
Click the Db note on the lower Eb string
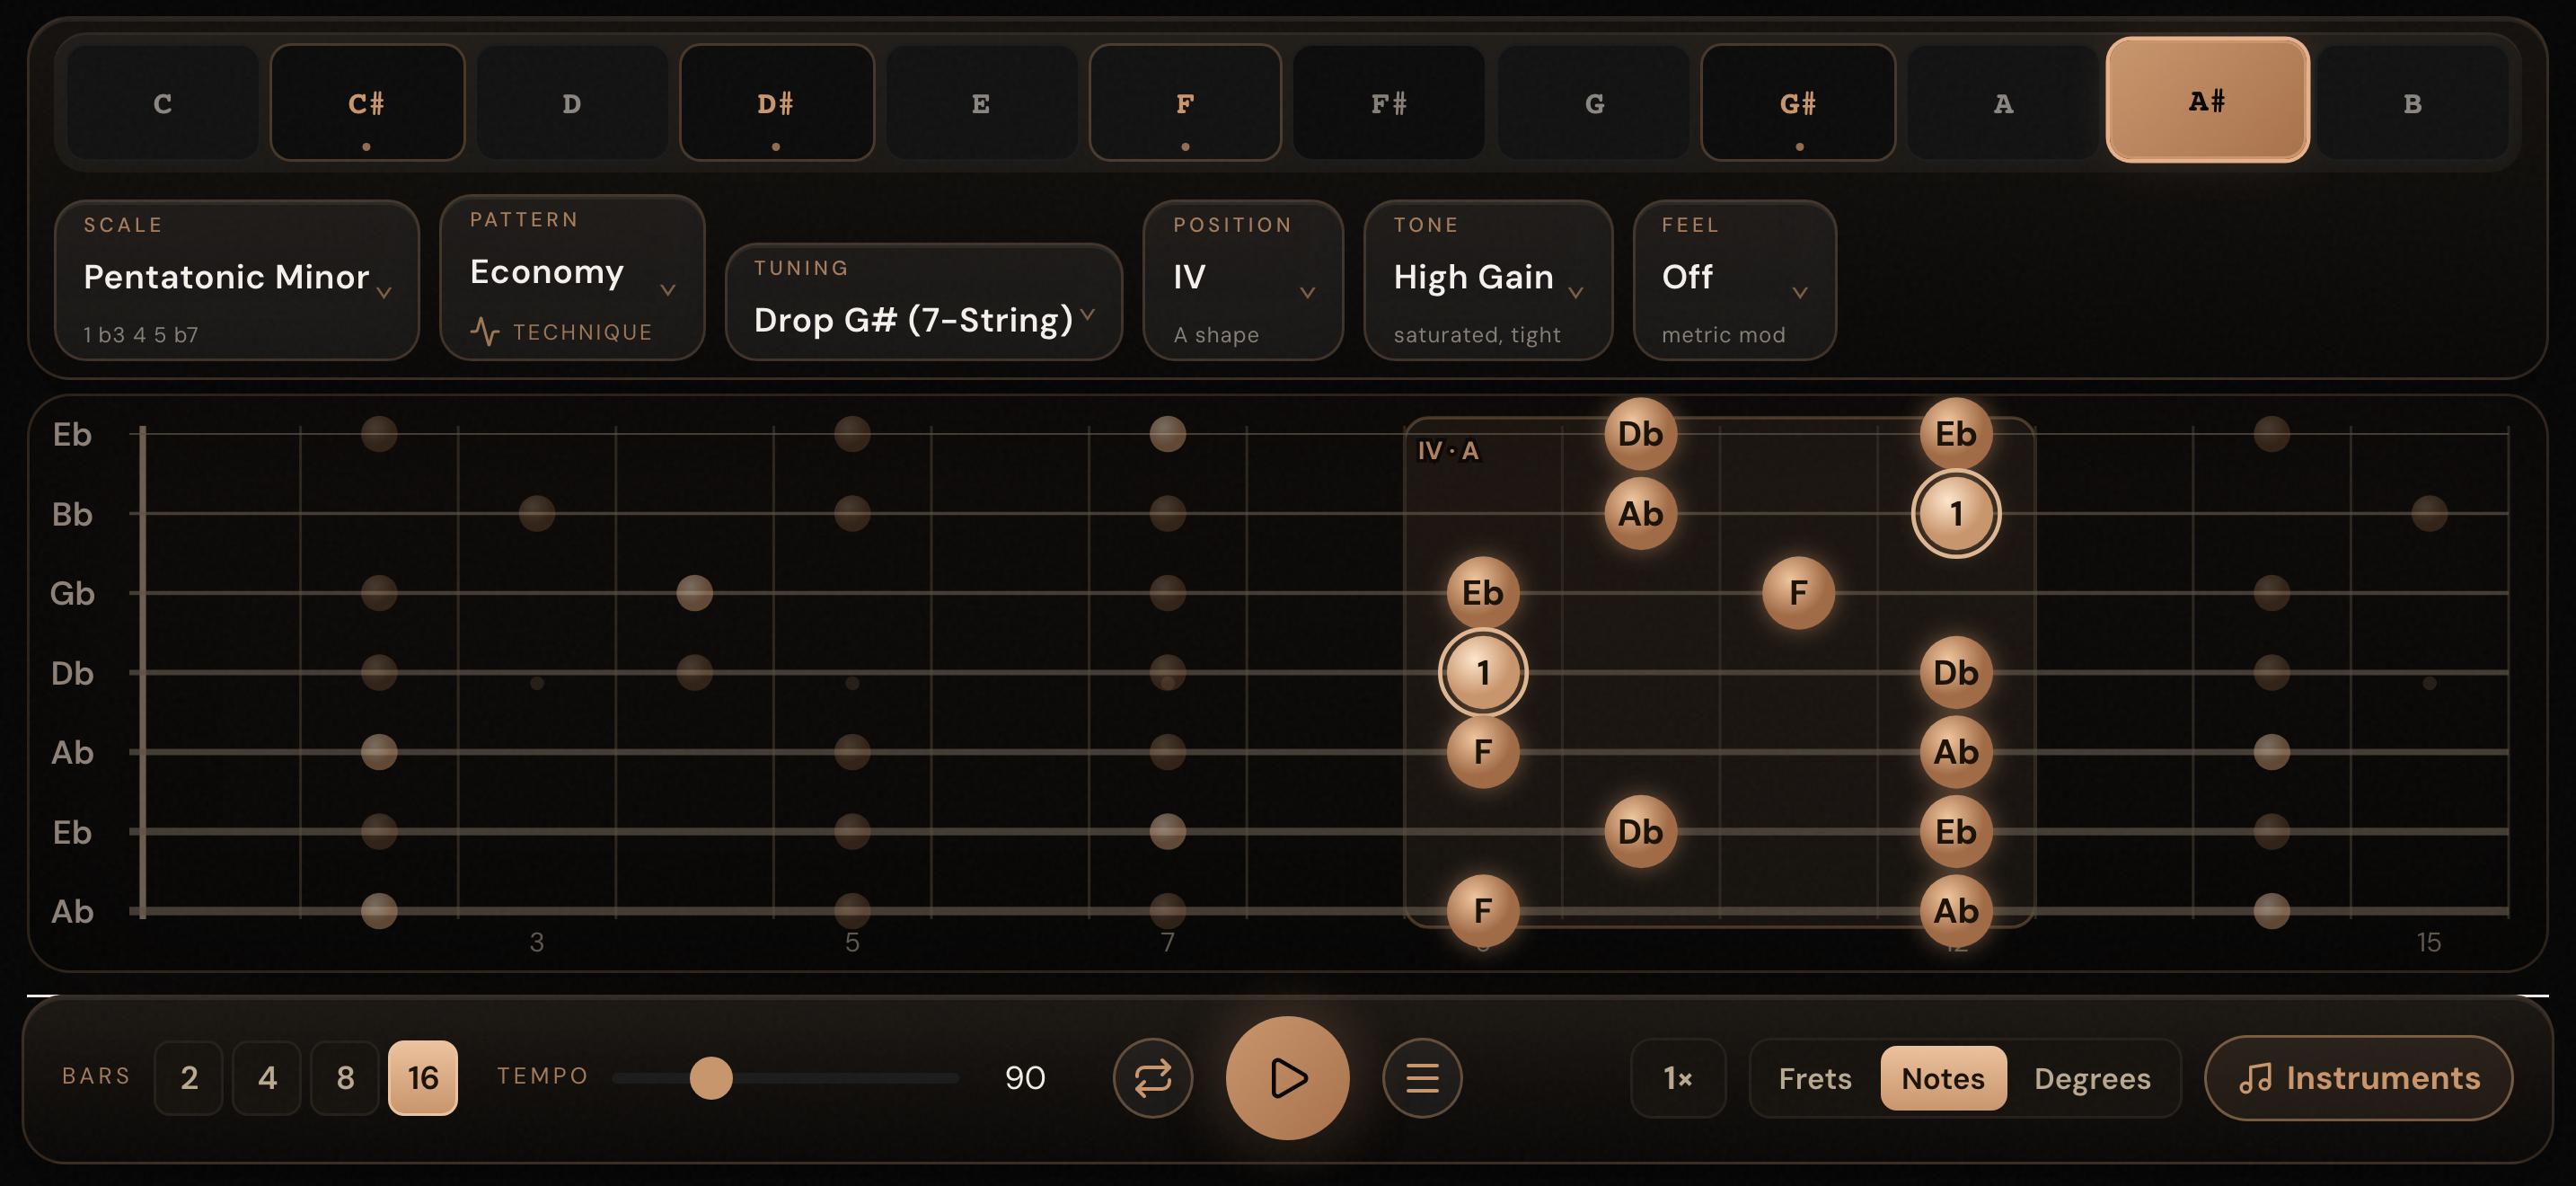click(1640, 831)
